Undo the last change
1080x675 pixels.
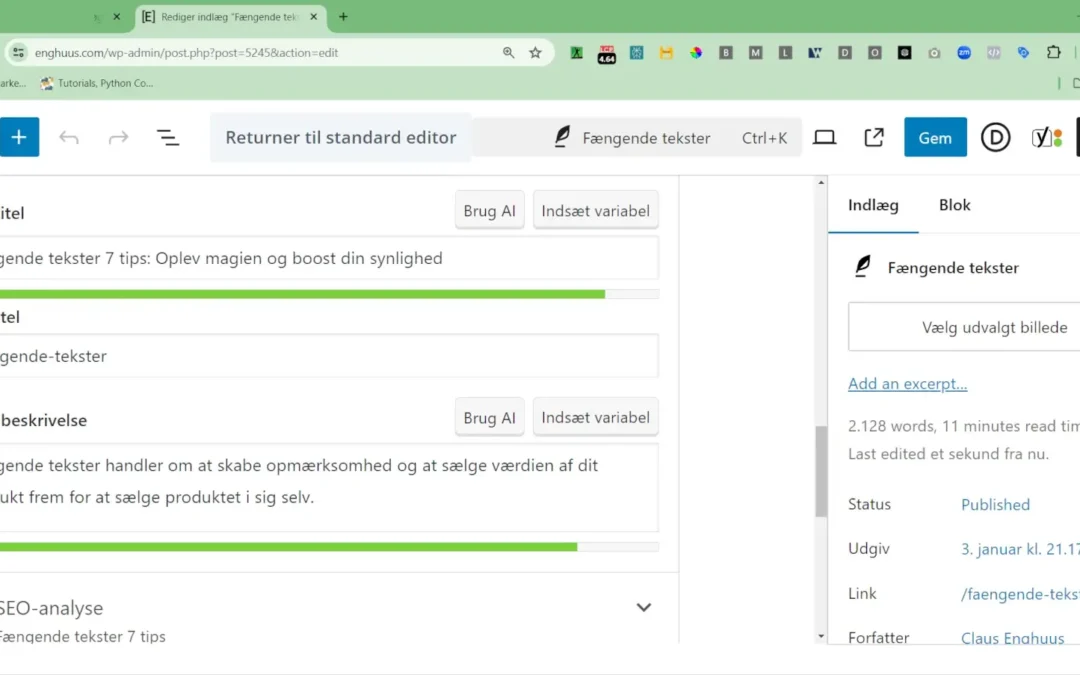69,138
